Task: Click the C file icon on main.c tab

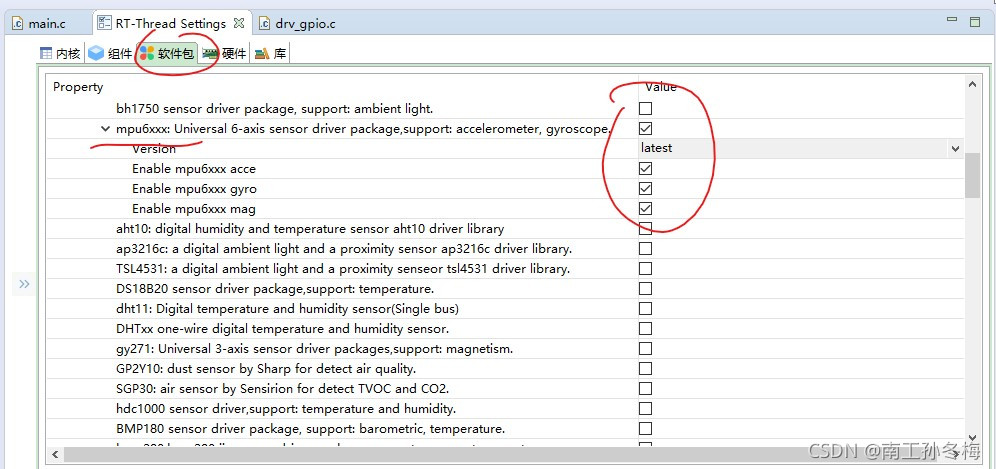Action: (18, 24)
